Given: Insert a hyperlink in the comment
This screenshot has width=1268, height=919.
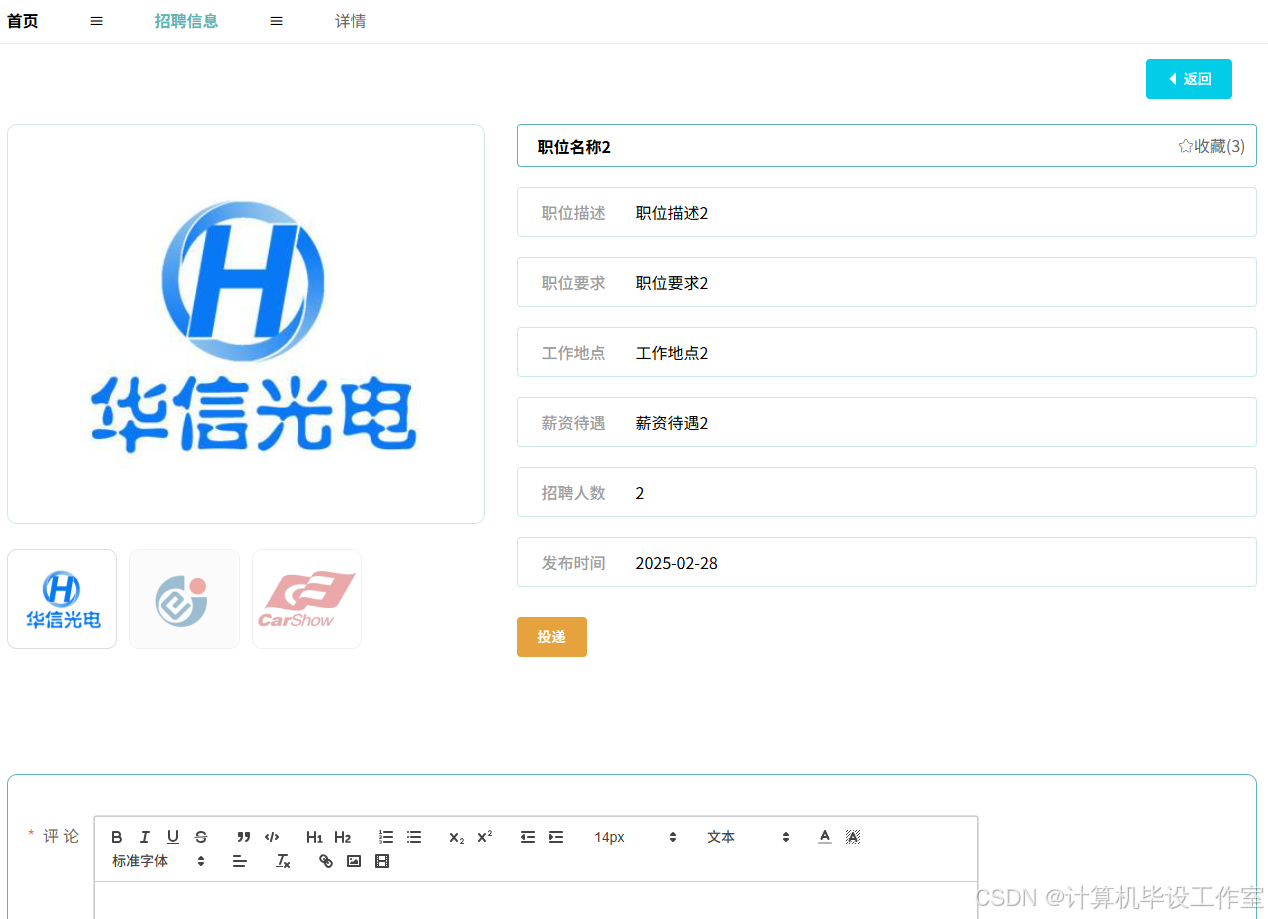Looking at the screenshot, I should tap(326, 861).
